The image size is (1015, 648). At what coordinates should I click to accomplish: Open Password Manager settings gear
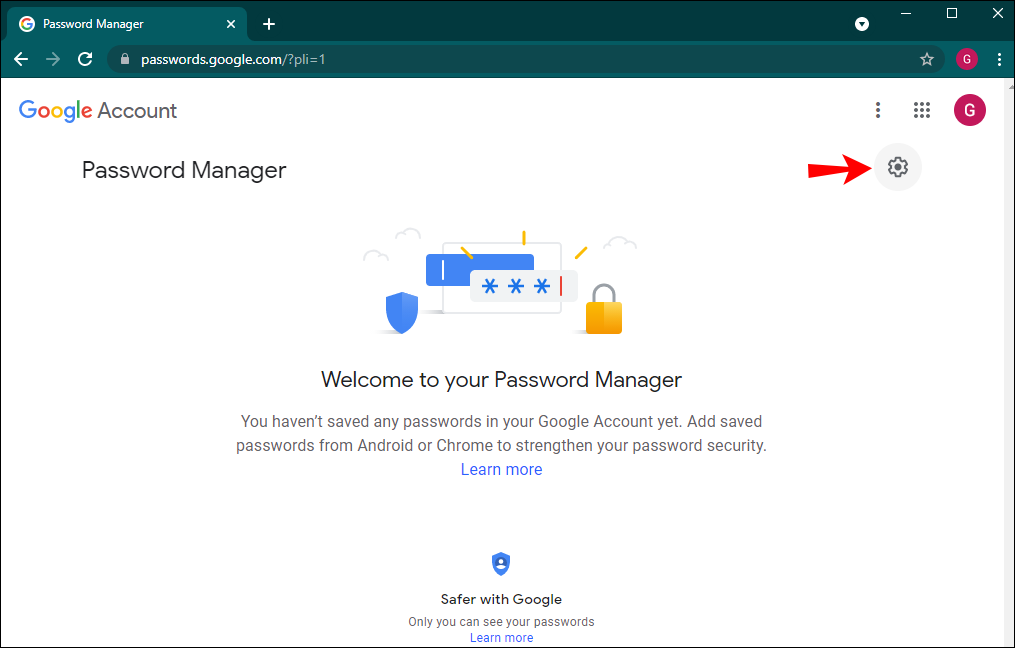[x=897, y=167]
